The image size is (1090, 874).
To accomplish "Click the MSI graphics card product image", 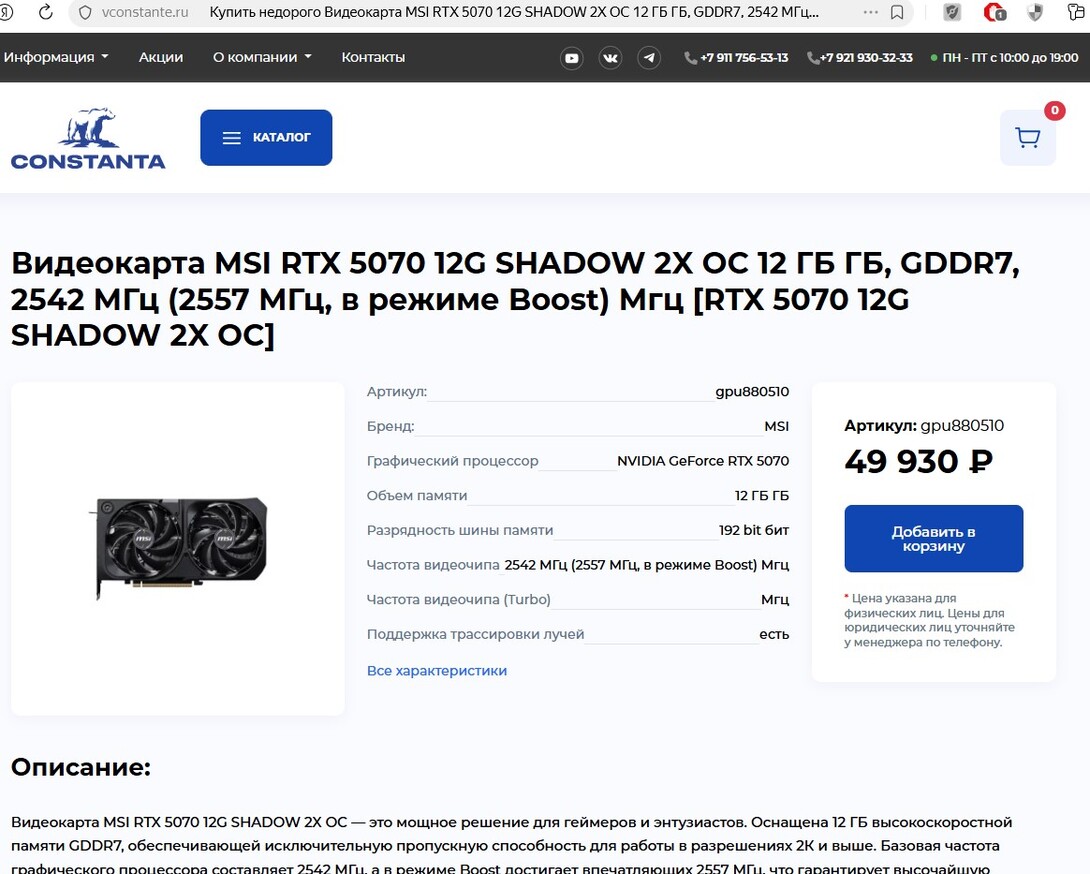I will tap(178, 548).
